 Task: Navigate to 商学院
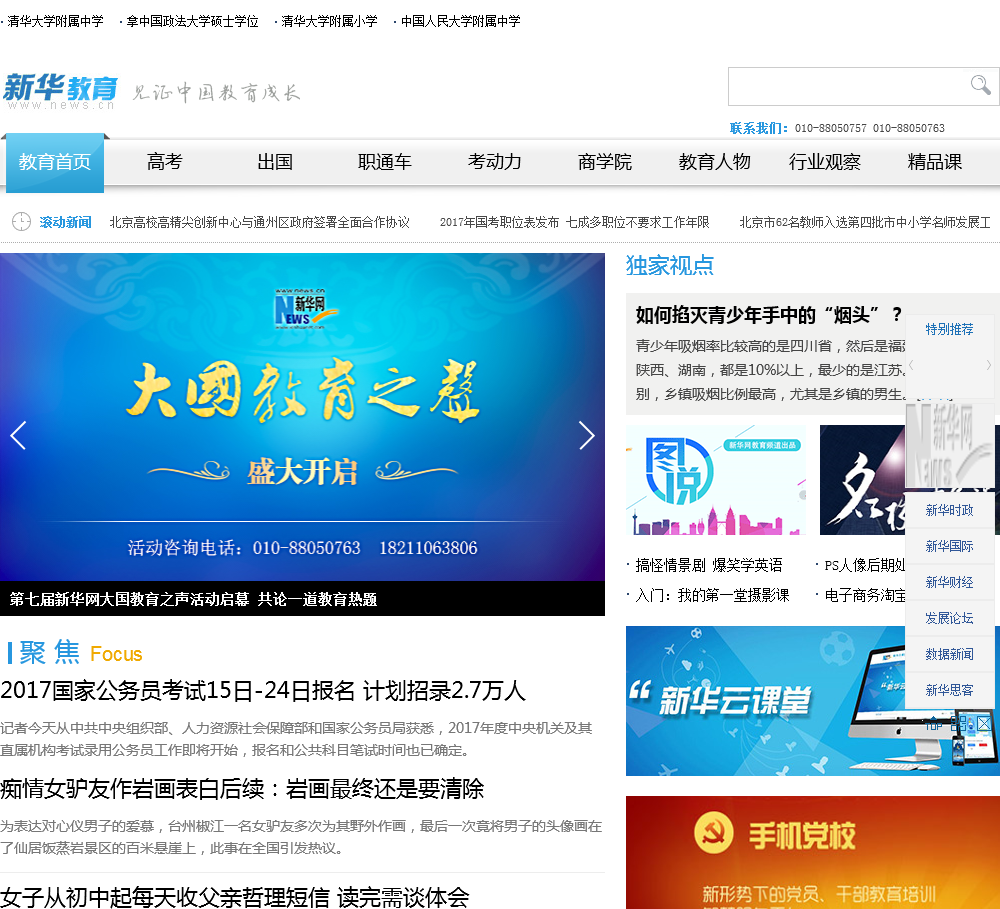pos(605,162)
